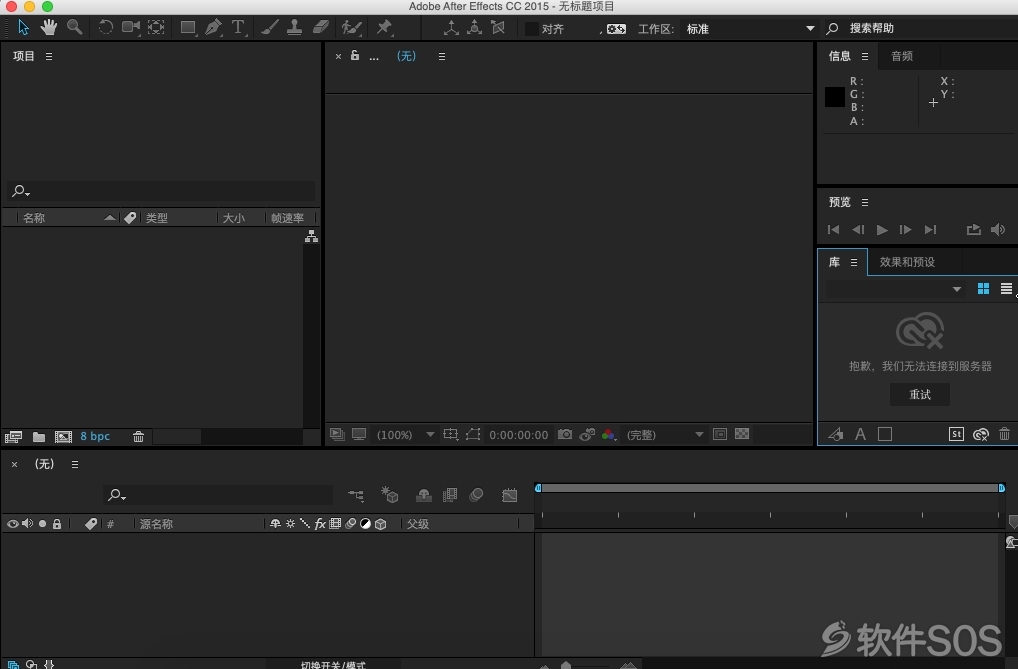Toggle the 名称 column sort arrow
Viewport: 1018px width, 669px height.
(110, 218)
